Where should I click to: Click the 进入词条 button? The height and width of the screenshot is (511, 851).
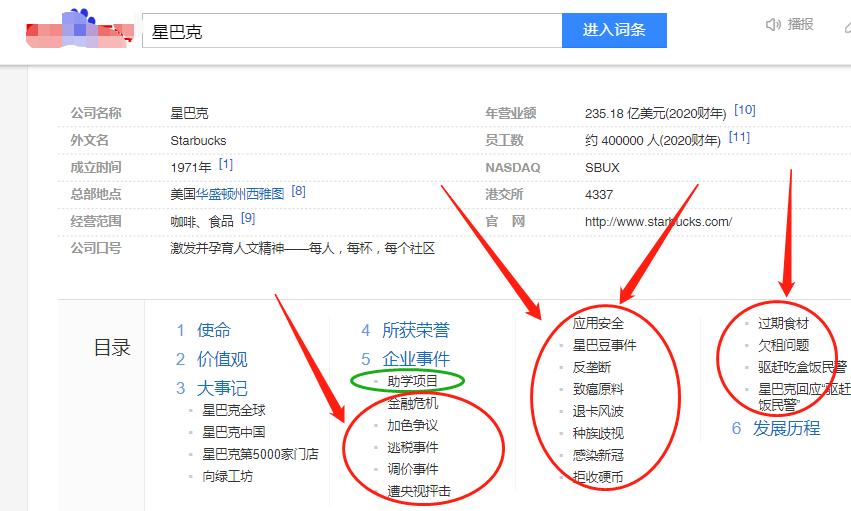[x=614, y=30]
